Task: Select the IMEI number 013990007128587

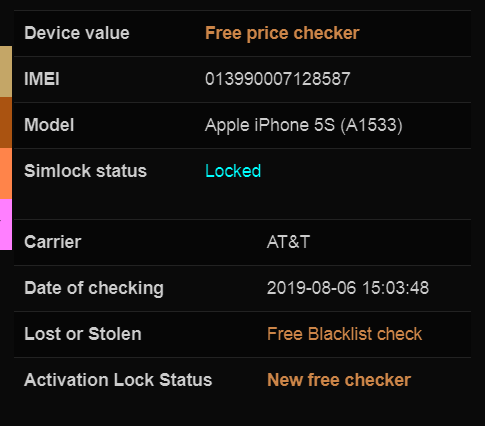Action: [277, 79]
